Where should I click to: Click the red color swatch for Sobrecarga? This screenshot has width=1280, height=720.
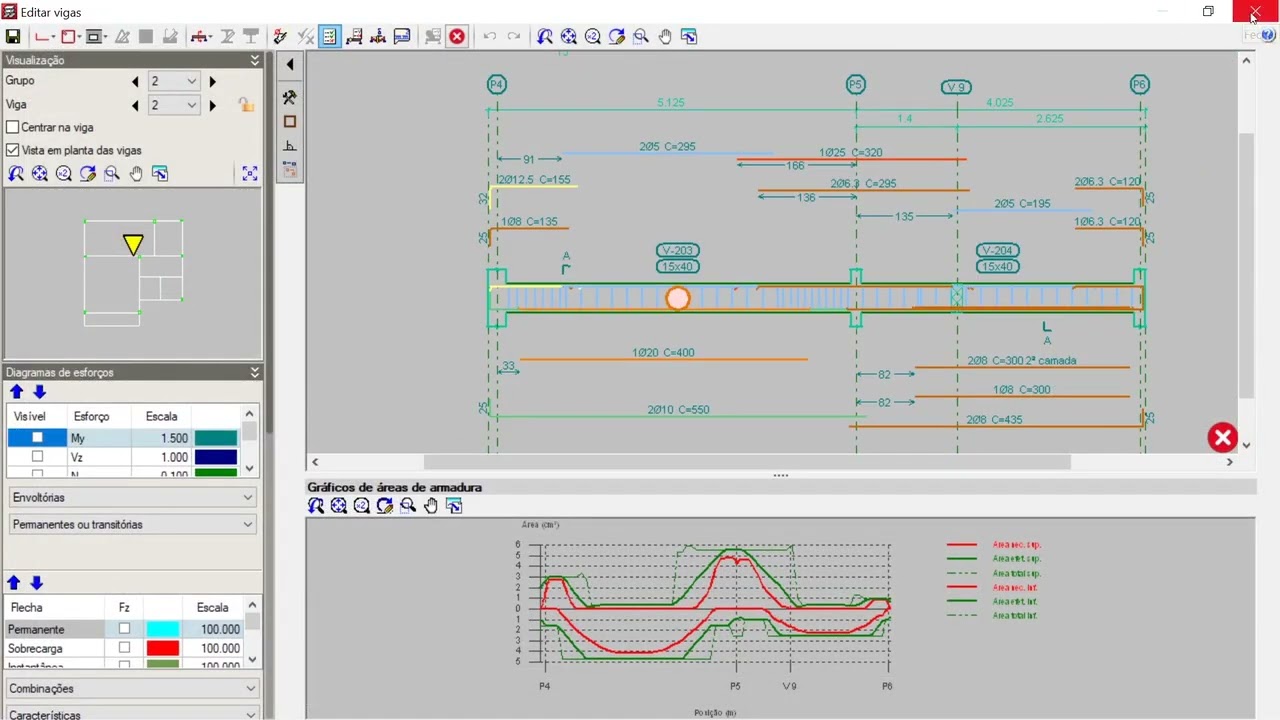(162, 648)
